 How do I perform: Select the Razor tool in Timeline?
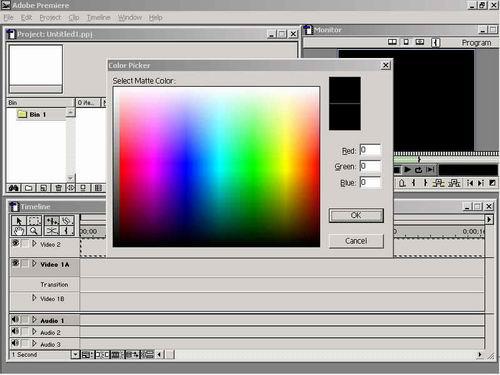[x=52, y=231]
